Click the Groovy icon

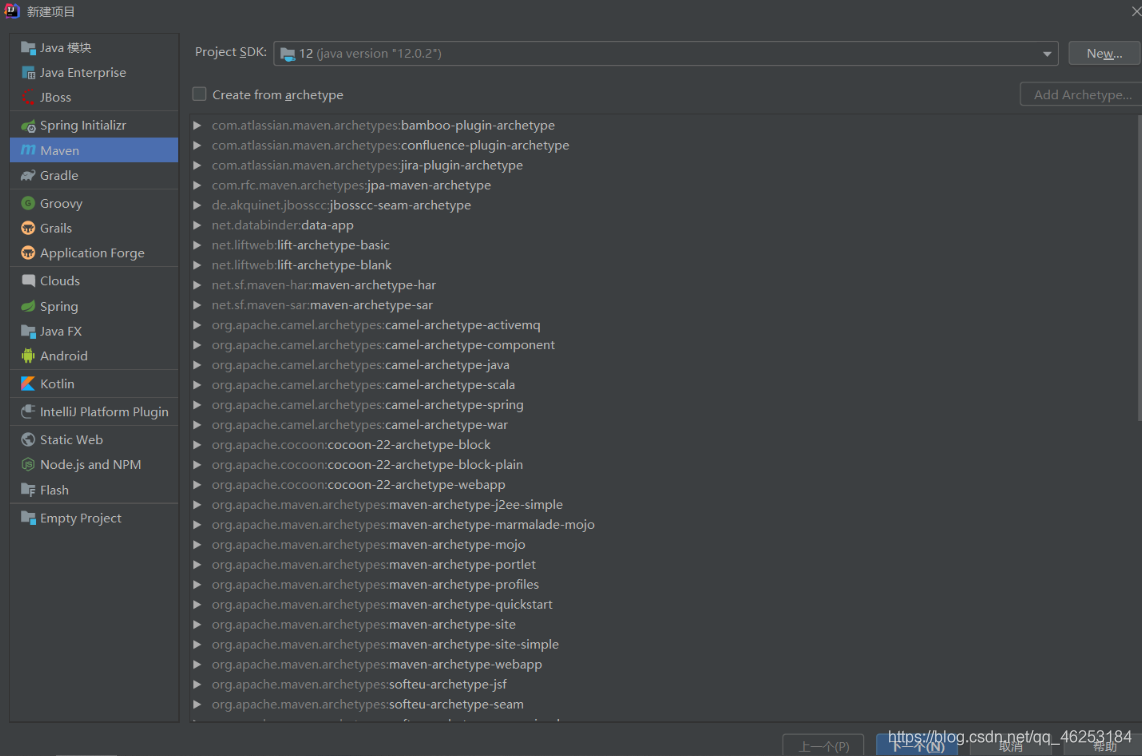(x=28, y=203)
